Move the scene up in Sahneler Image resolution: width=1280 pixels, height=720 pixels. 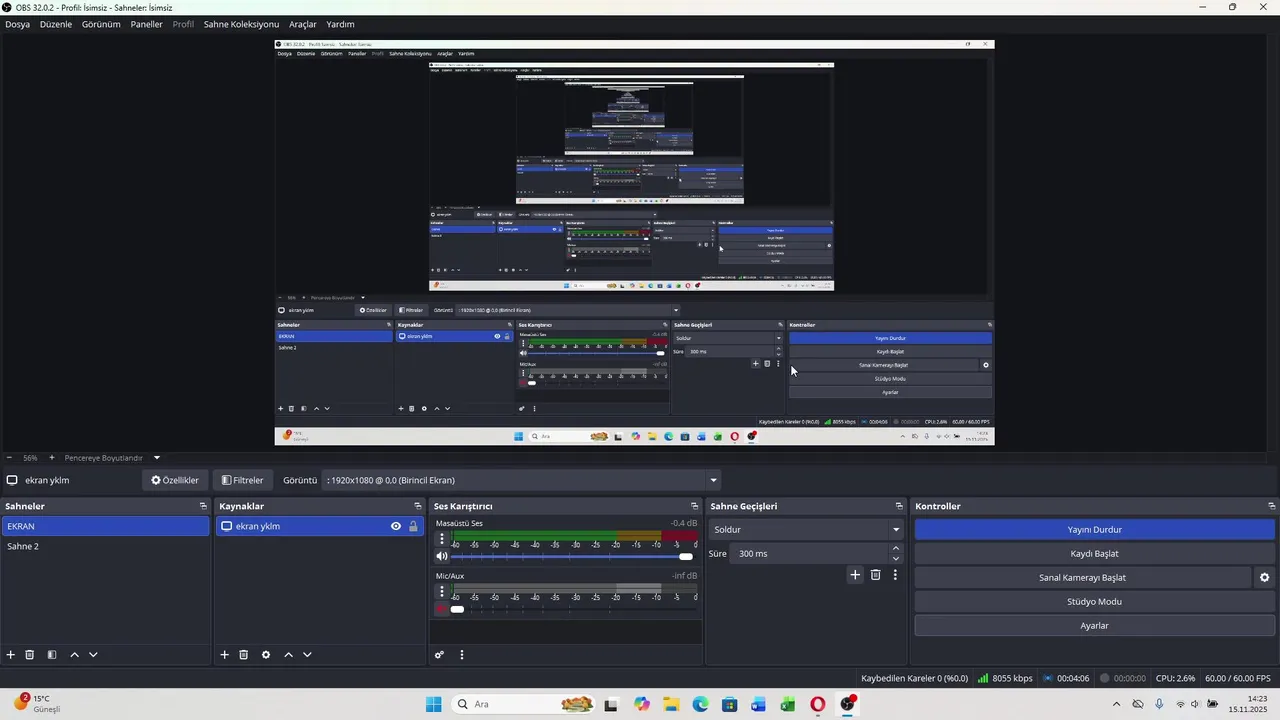[74, 655]
